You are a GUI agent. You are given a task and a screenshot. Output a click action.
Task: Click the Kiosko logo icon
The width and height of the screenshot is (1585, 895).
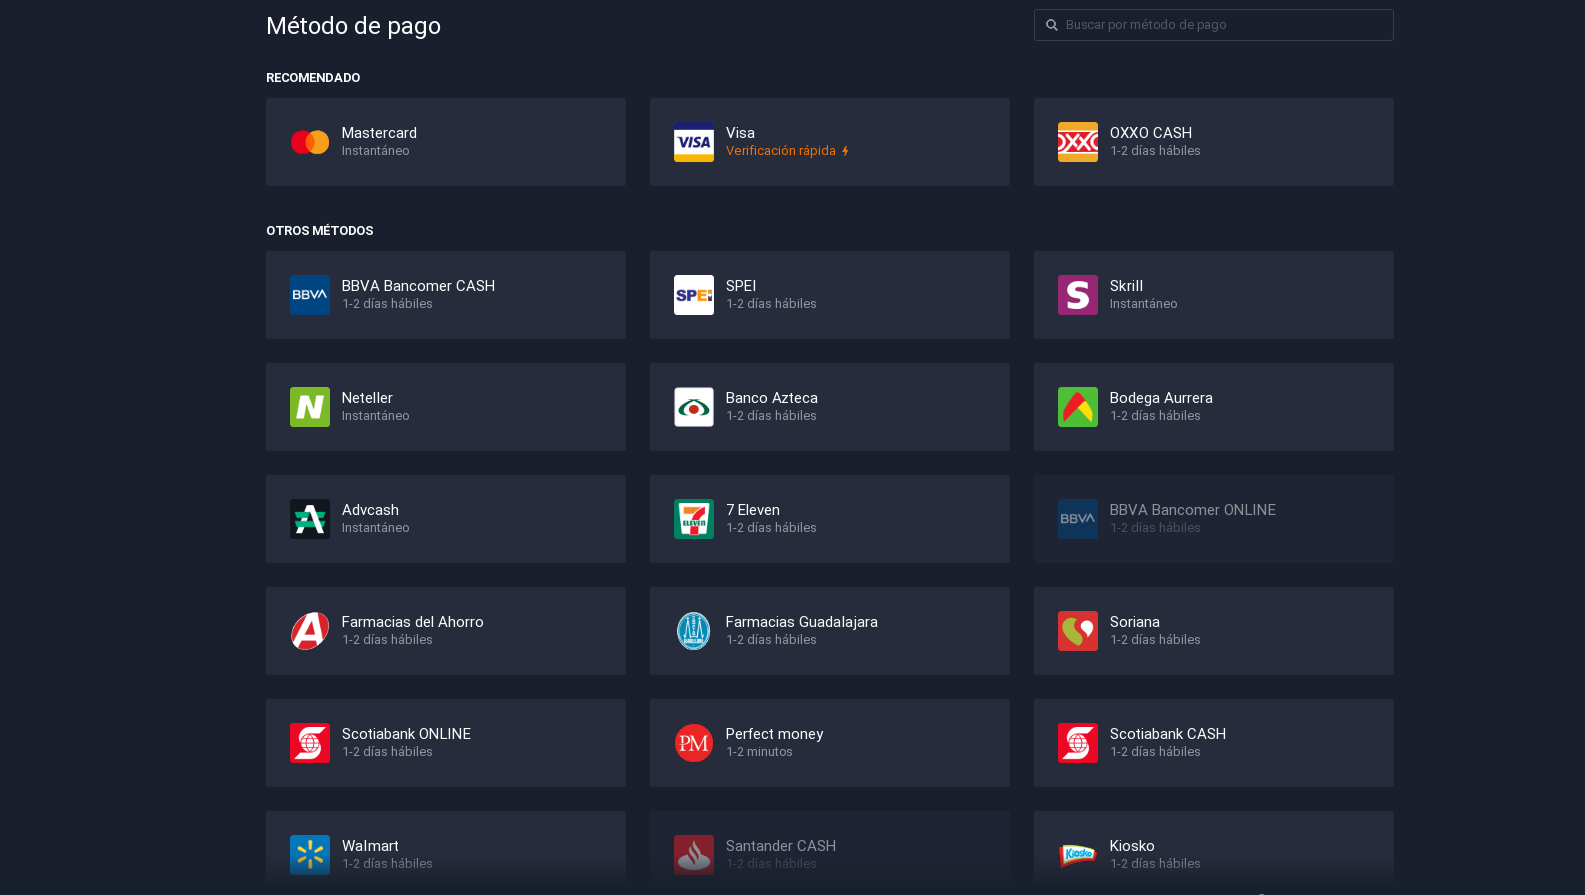[1078, 855]
